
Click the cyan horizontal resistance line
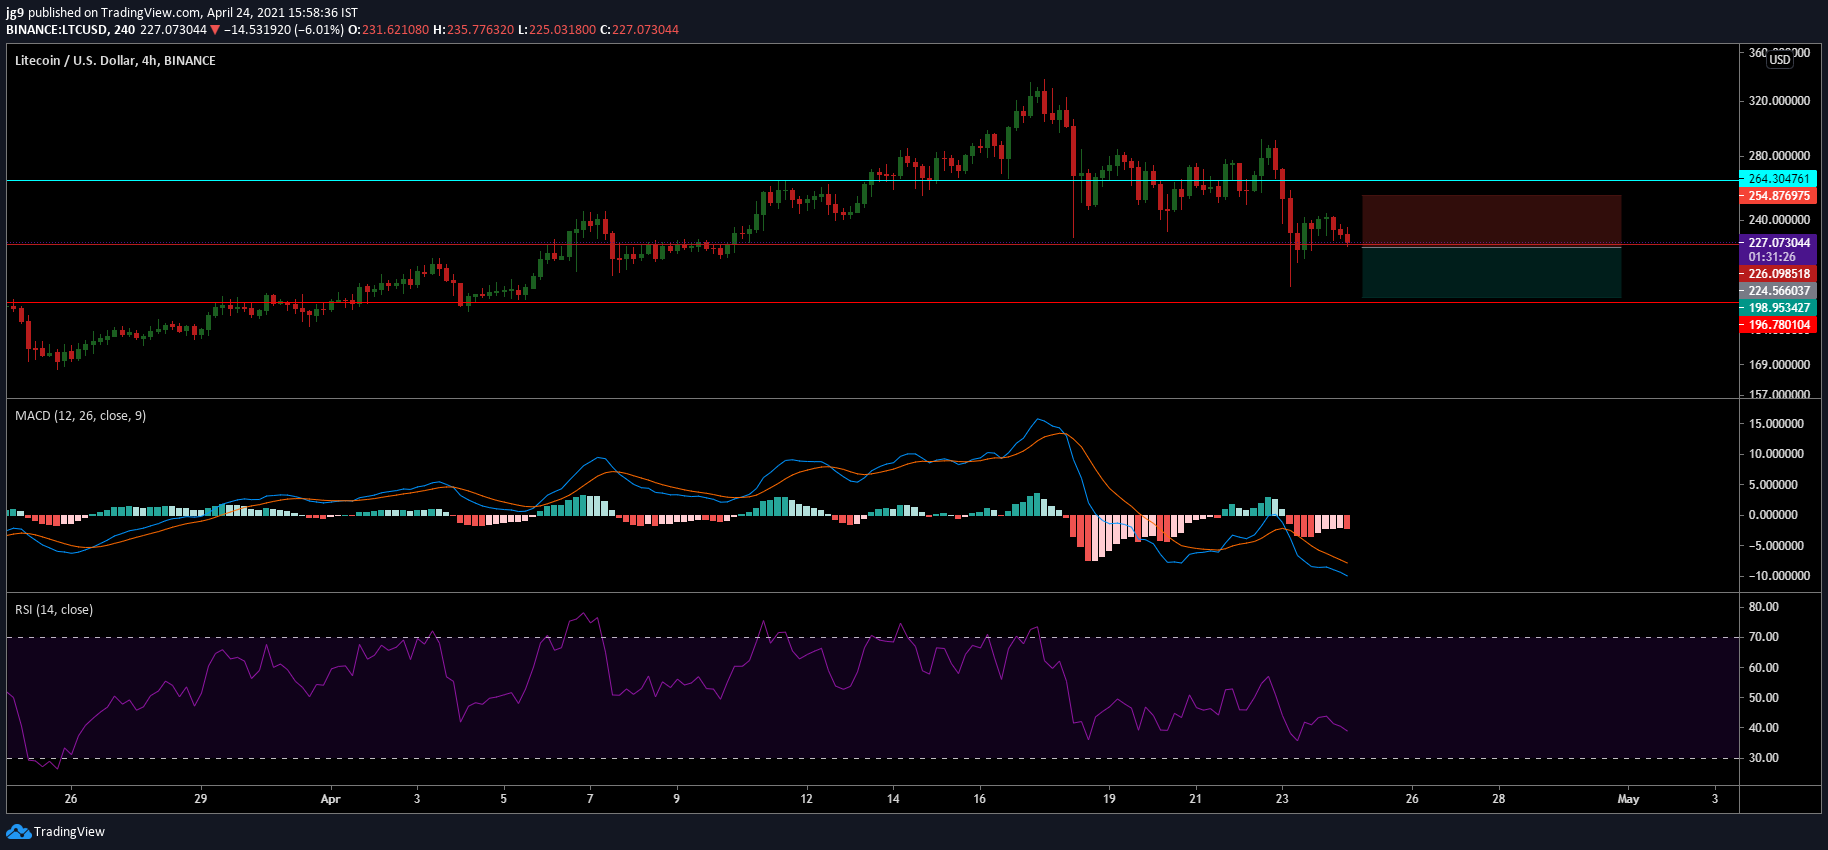[872, 180]
